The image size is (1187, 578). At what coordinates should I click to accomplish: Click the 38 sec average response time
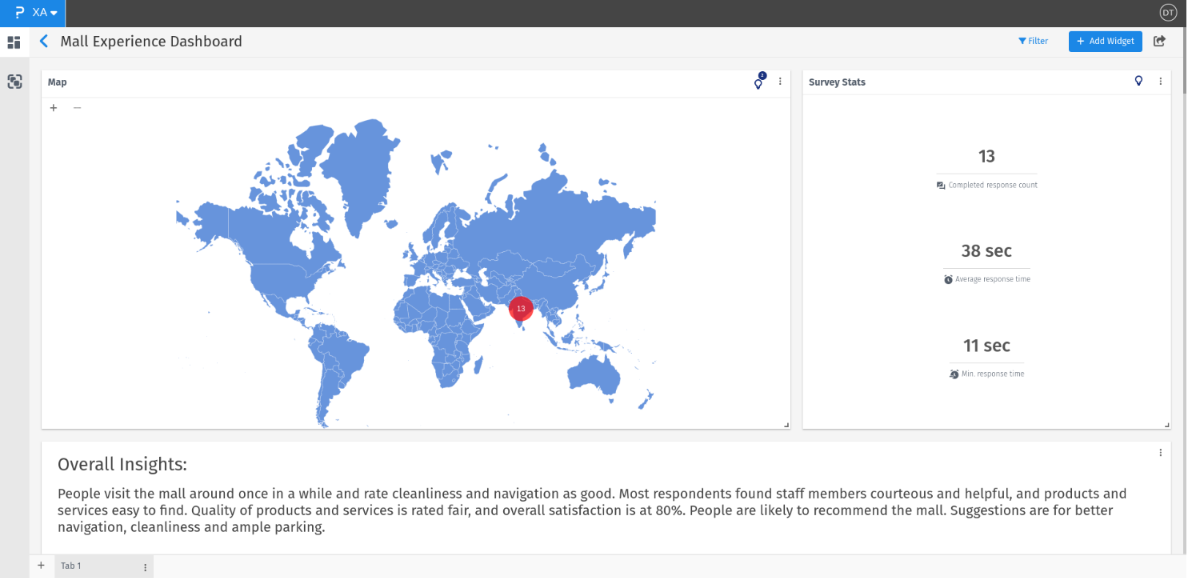point(986,251)
